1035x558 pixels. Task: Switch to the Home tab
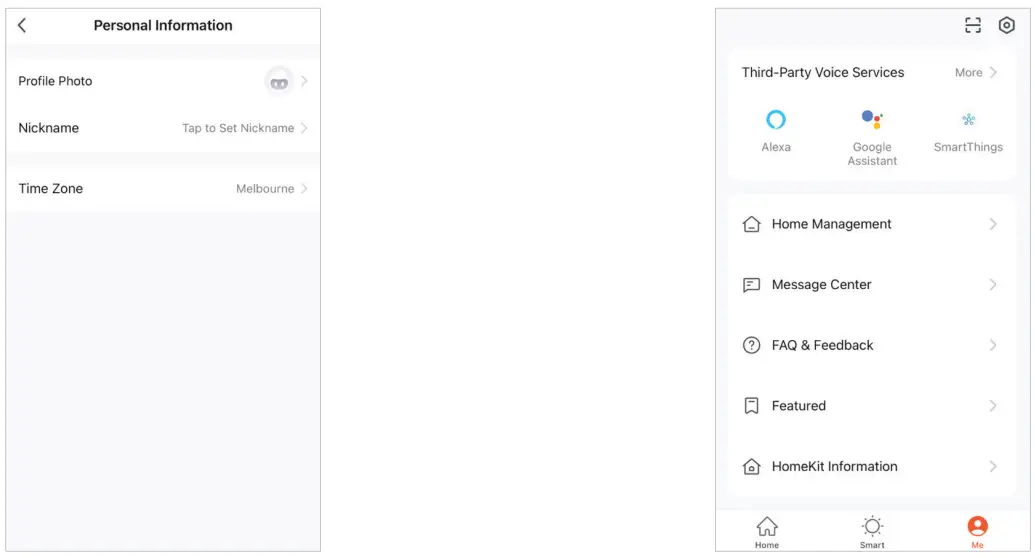(x=767, y=531)
